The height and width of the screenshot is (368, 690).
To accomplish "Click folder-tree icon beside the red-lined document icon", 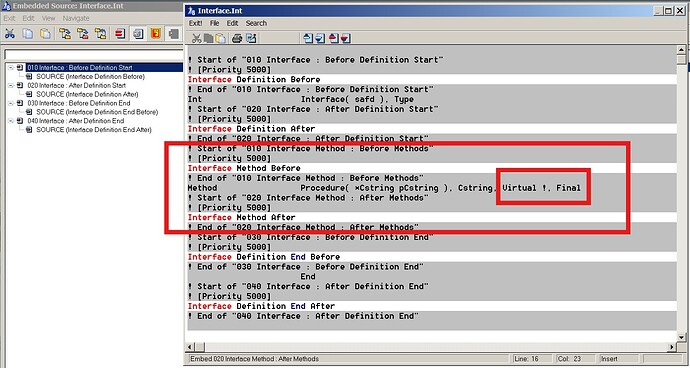I will tap(100, 33).
